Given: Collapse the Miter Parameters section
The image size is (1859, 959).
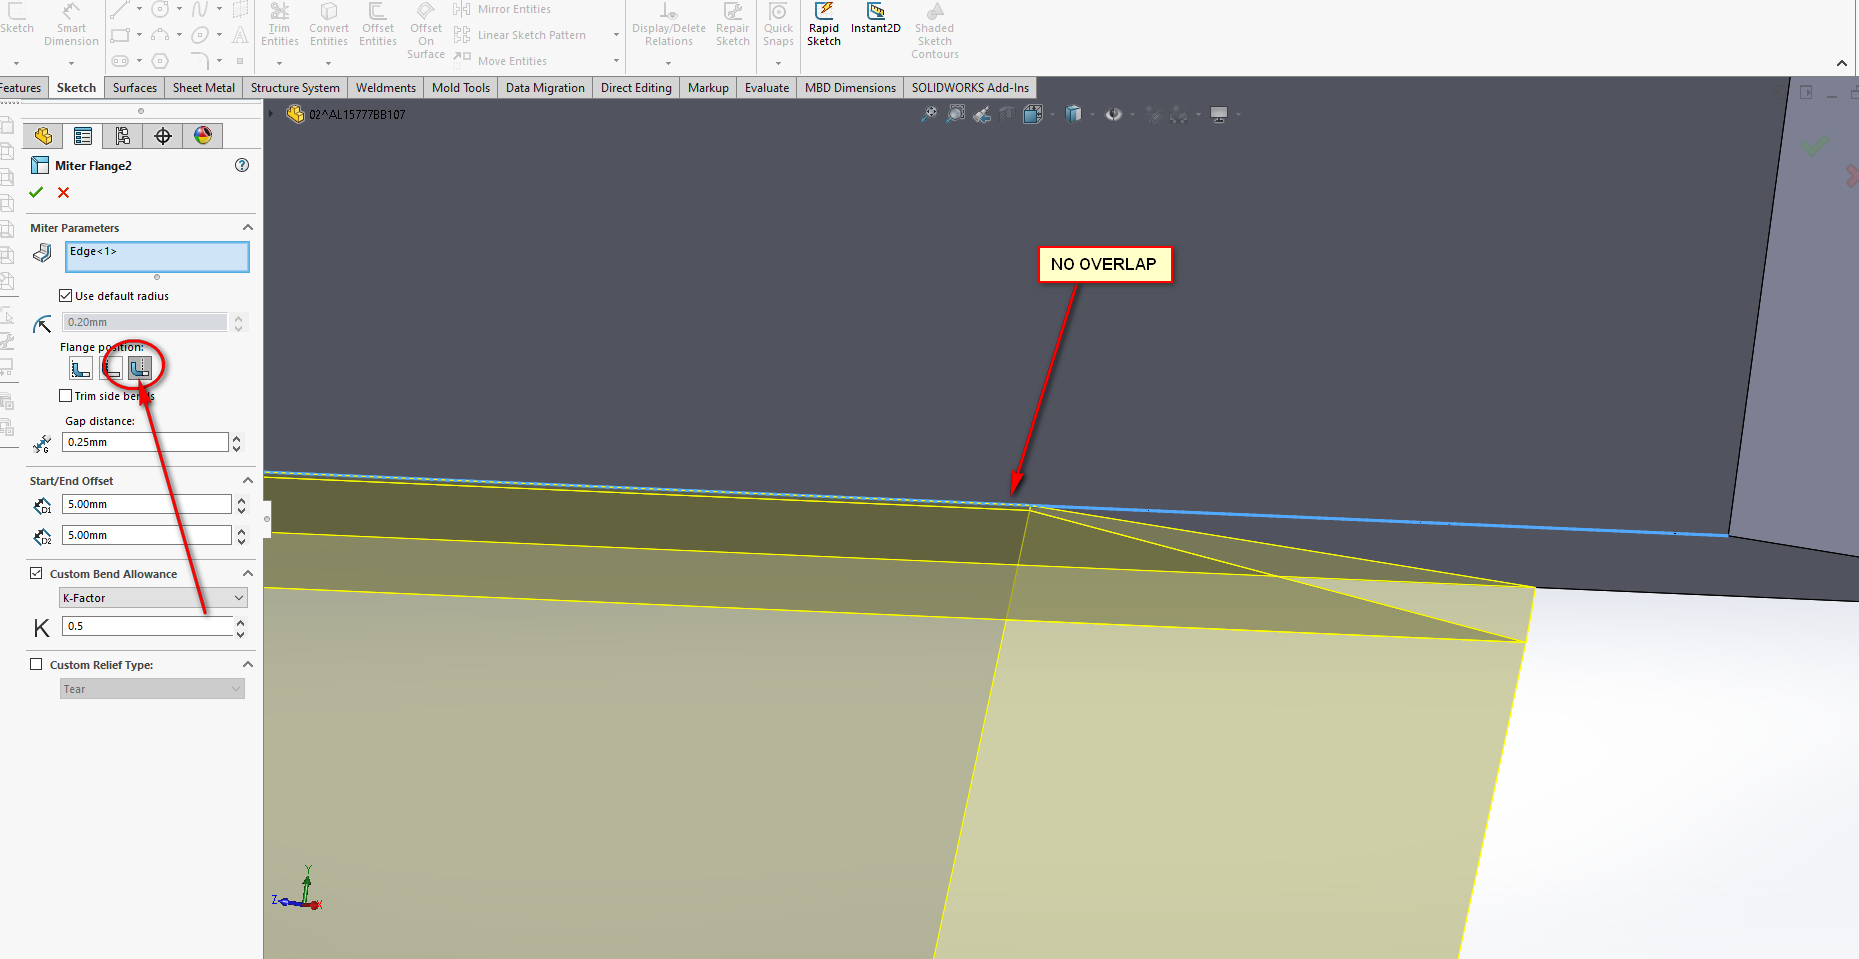Looking at the screenshot, I should pos(248,228).
